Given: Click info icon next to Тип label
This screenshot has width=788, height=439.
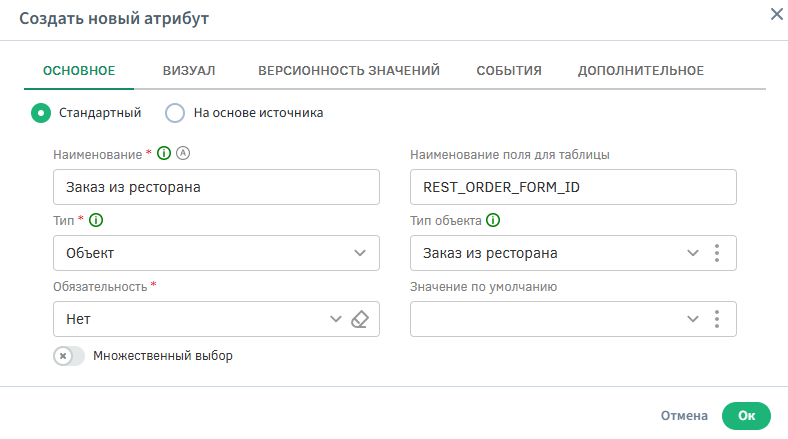Looking at the screenshot, I should click(x=96, y=220).
